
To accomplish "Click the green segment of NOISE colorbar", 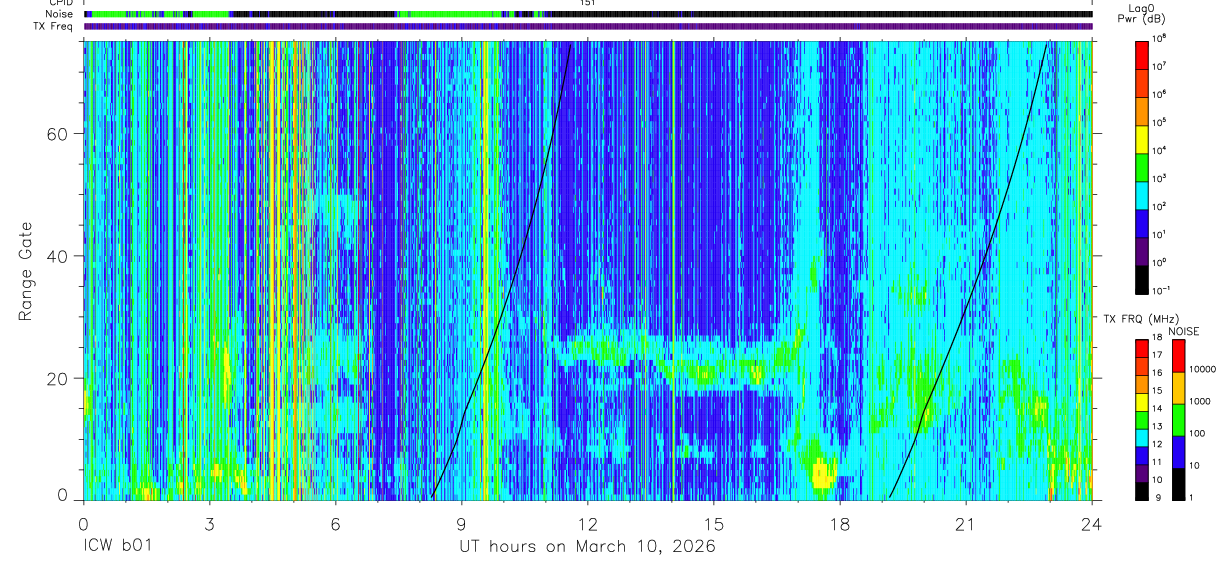I will click(1178, 420).
